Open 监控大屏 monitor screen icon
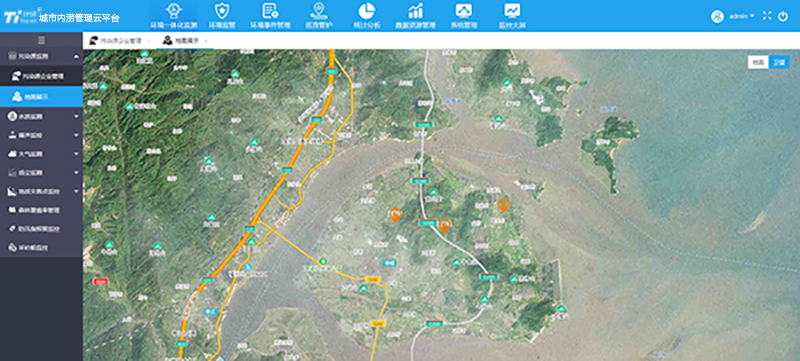The image size is (800, 361). (x=512, y=11)
